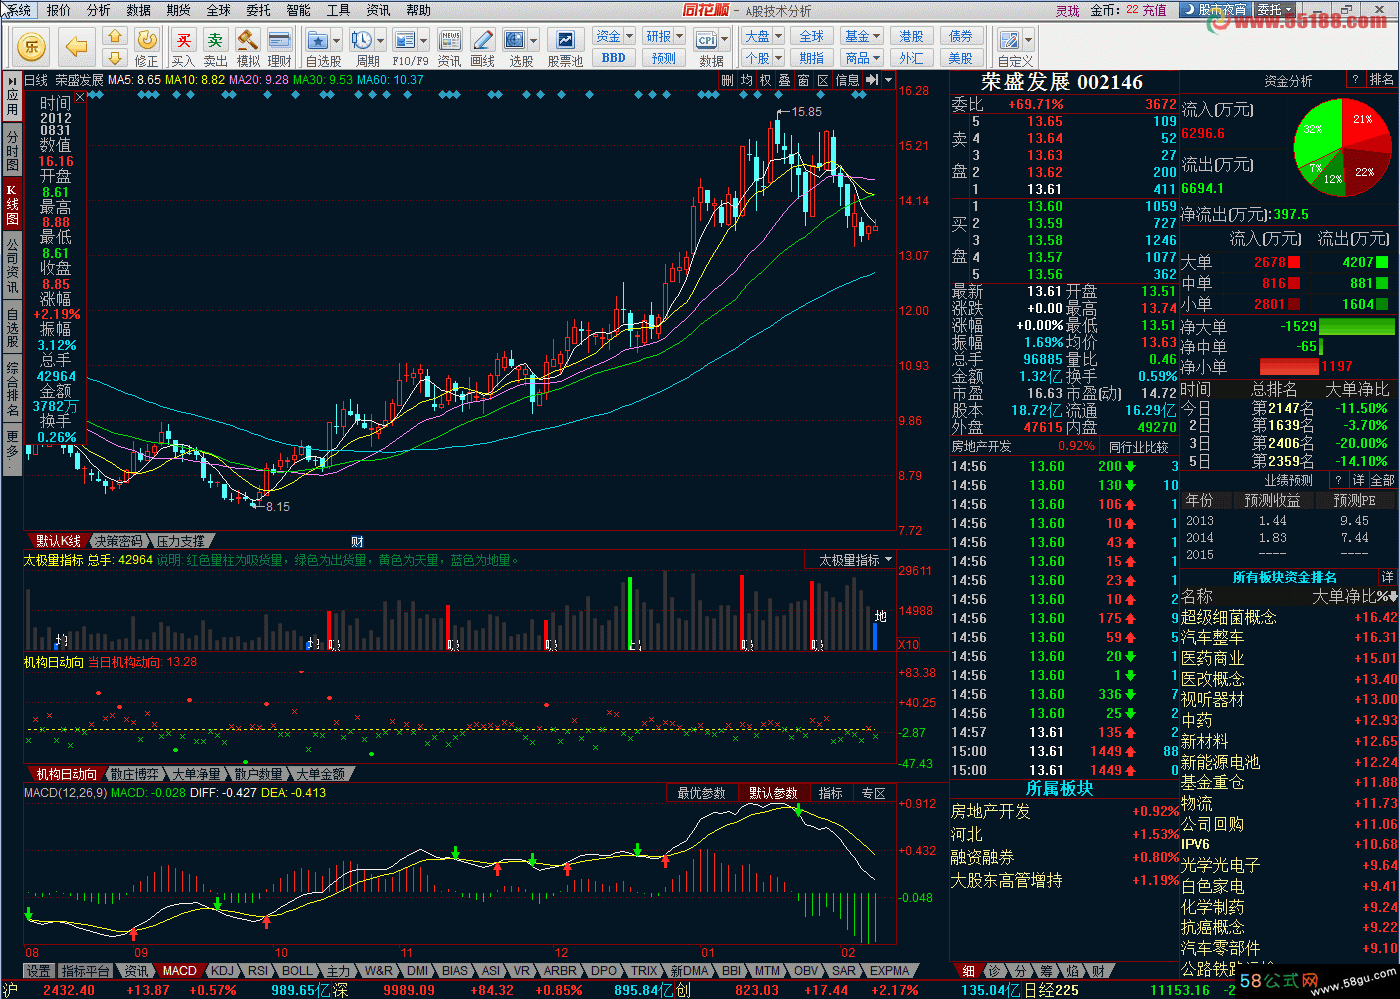
Task: Select 决策密码 tab
Action: point(119,541)
